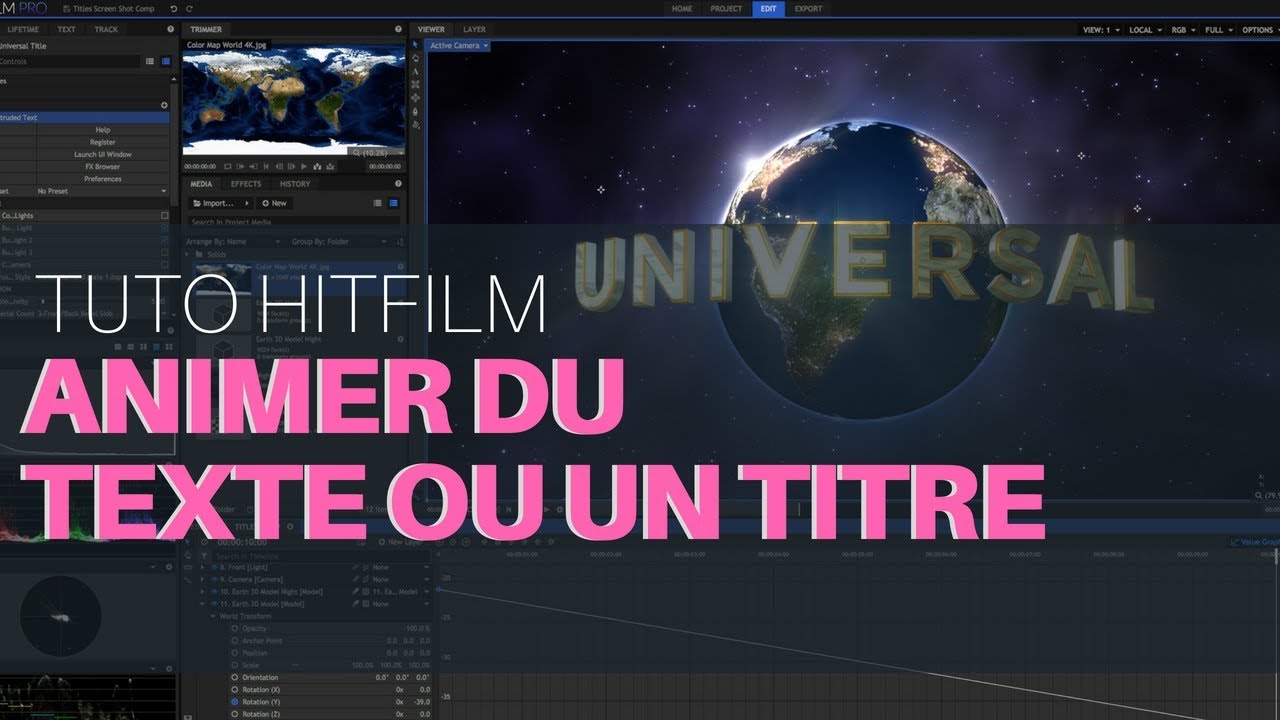Switch to HISTORY tab
This screenshot has width=1280, height=720.
[x=295, y=184]
